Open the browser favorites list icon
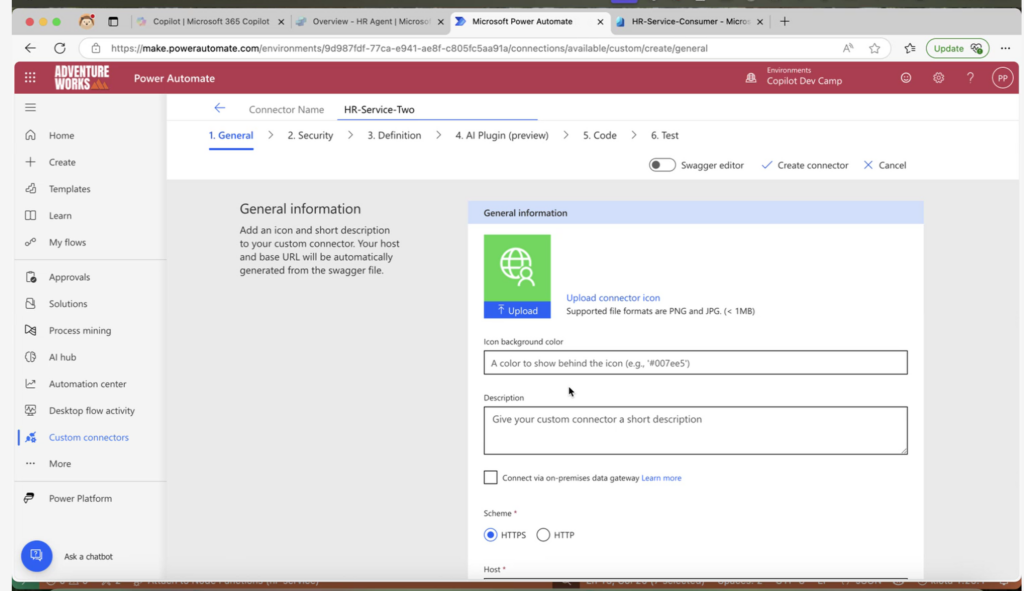 pos(910,48)
